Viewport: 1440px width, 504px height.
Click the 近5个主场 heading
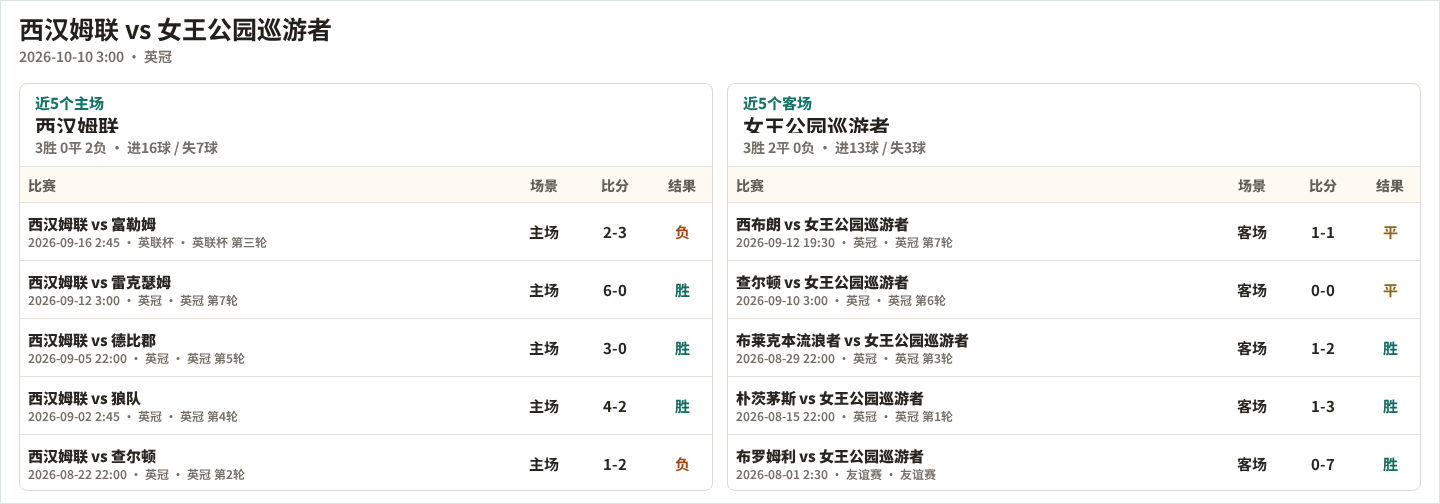coord(69,103)
